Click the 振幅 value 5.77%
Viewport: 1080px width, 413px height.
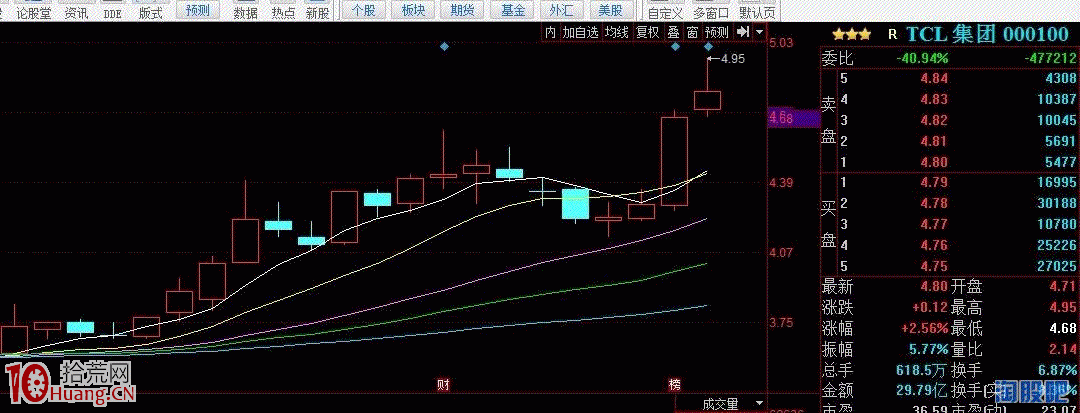click(x=926, y=349)
